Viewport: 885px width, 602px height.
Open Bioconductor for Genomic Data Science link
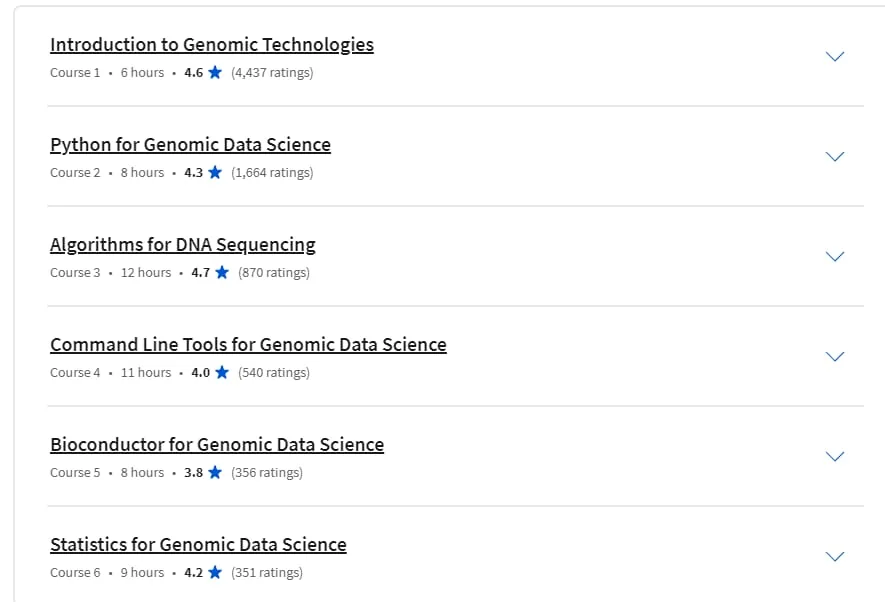(x=217, y=444)
